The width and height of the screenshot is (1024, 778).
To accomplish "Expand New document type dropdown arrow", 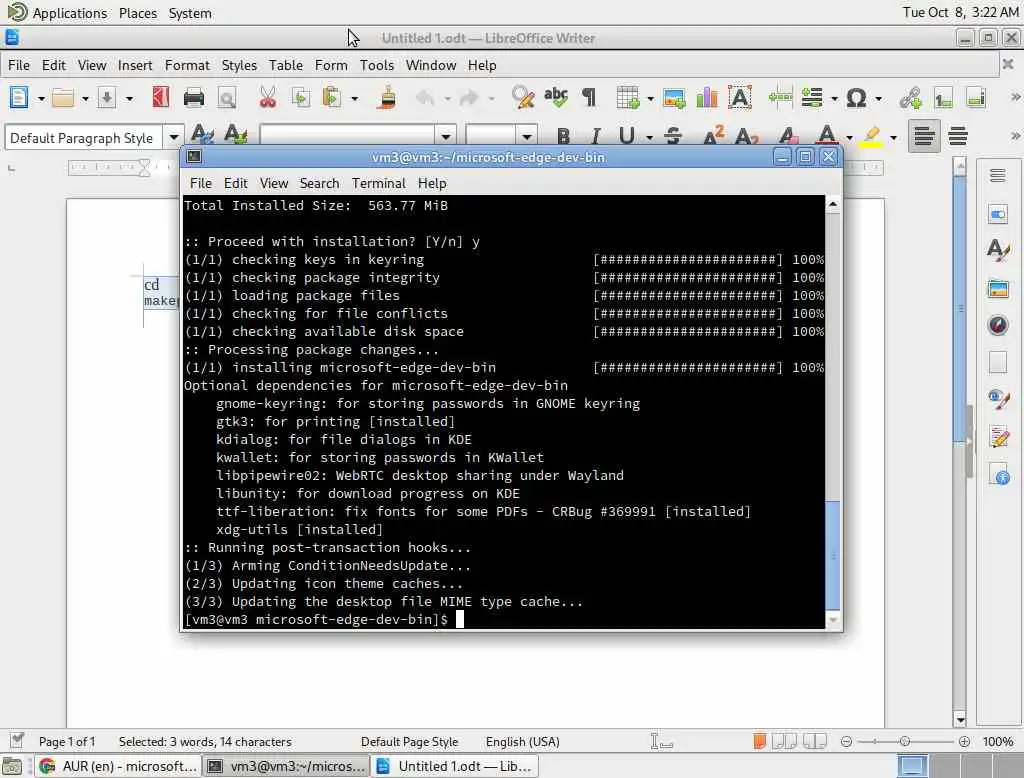I will pyautogui.click(x=41, y=99).
